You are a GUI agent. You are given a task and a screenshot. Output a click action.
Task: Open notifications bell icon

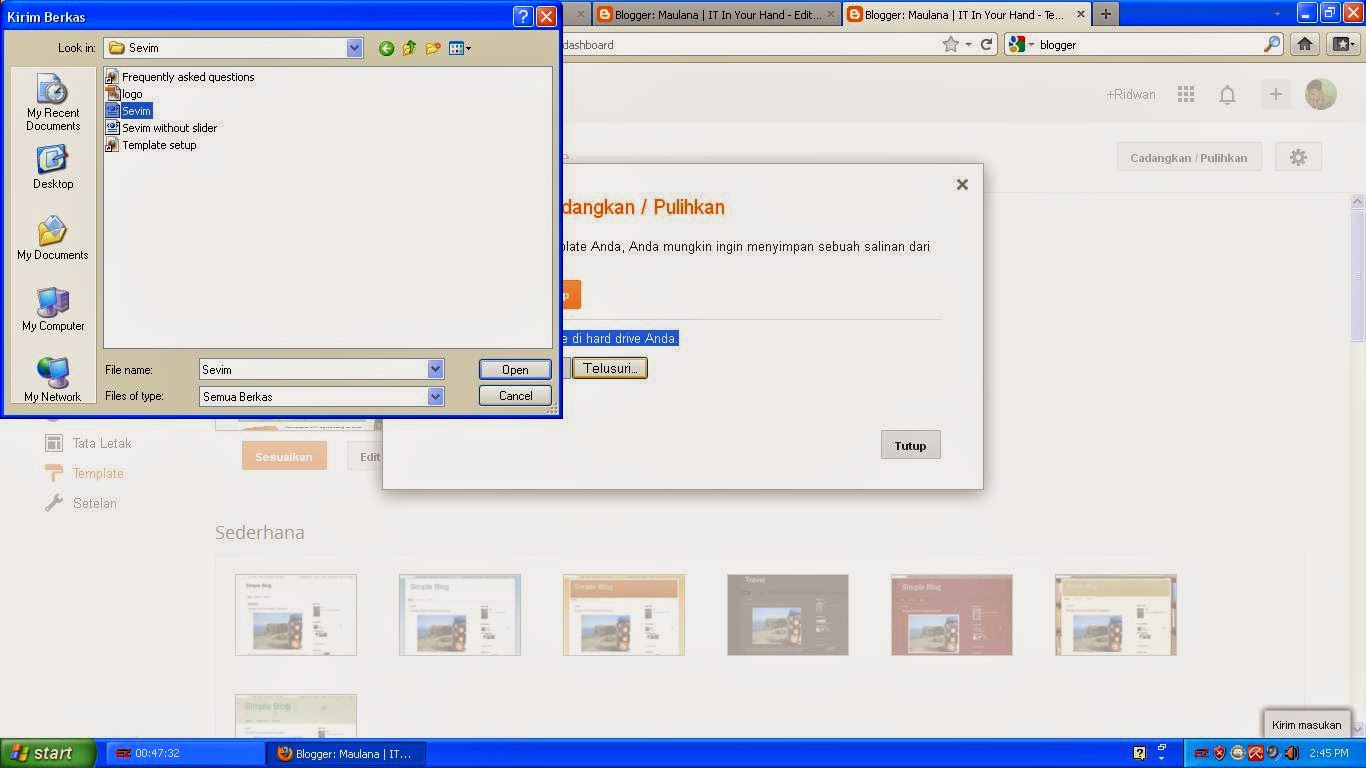point(1227,95)
